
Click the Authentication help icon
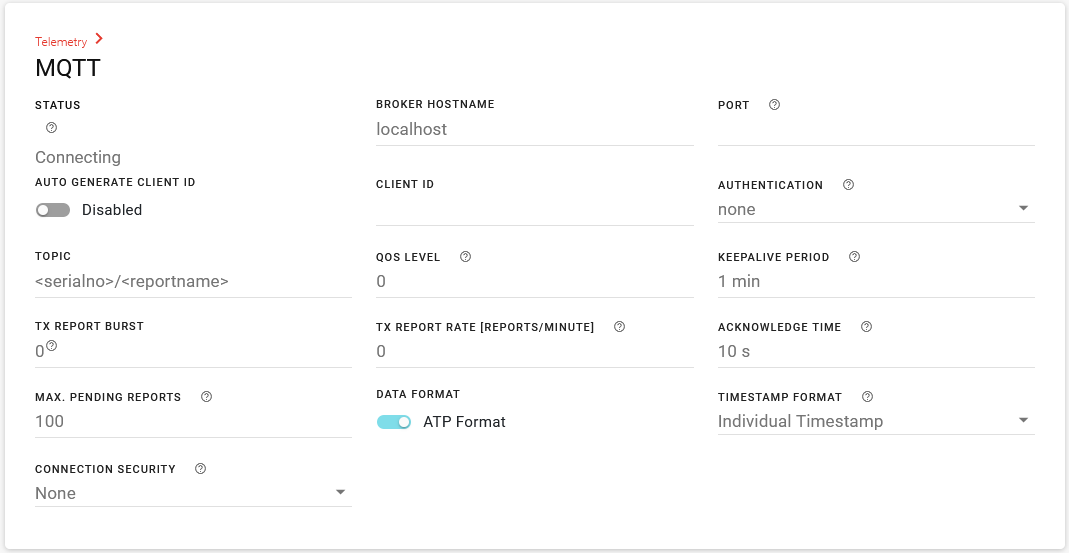(x=848, y=185)
